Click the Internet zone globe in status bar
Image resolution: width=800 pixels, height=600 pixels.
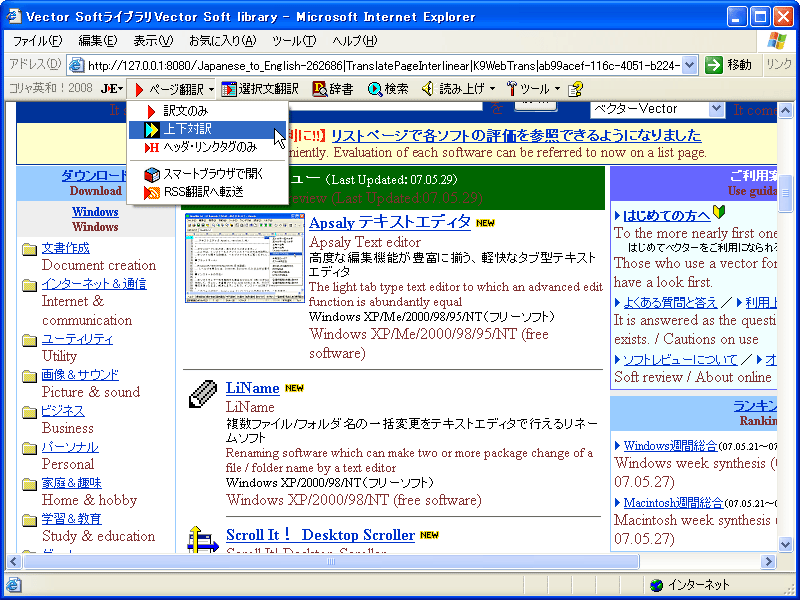[x=657, y=585]
